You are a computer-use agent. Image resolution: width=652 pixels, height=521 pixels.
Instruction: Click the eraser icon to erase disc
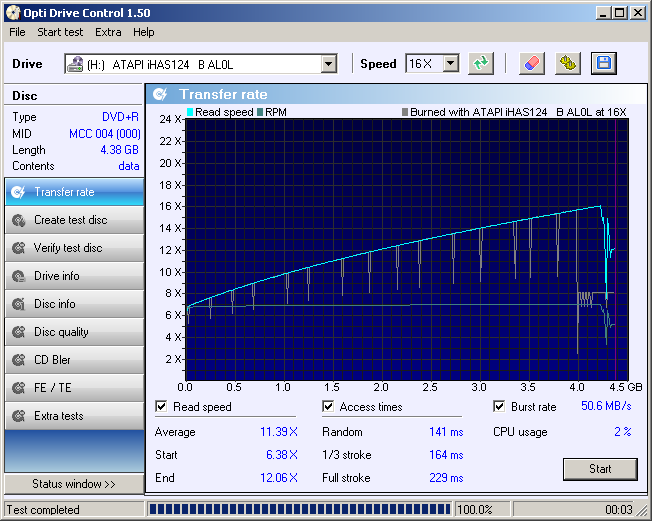click(x=532, y=64)
